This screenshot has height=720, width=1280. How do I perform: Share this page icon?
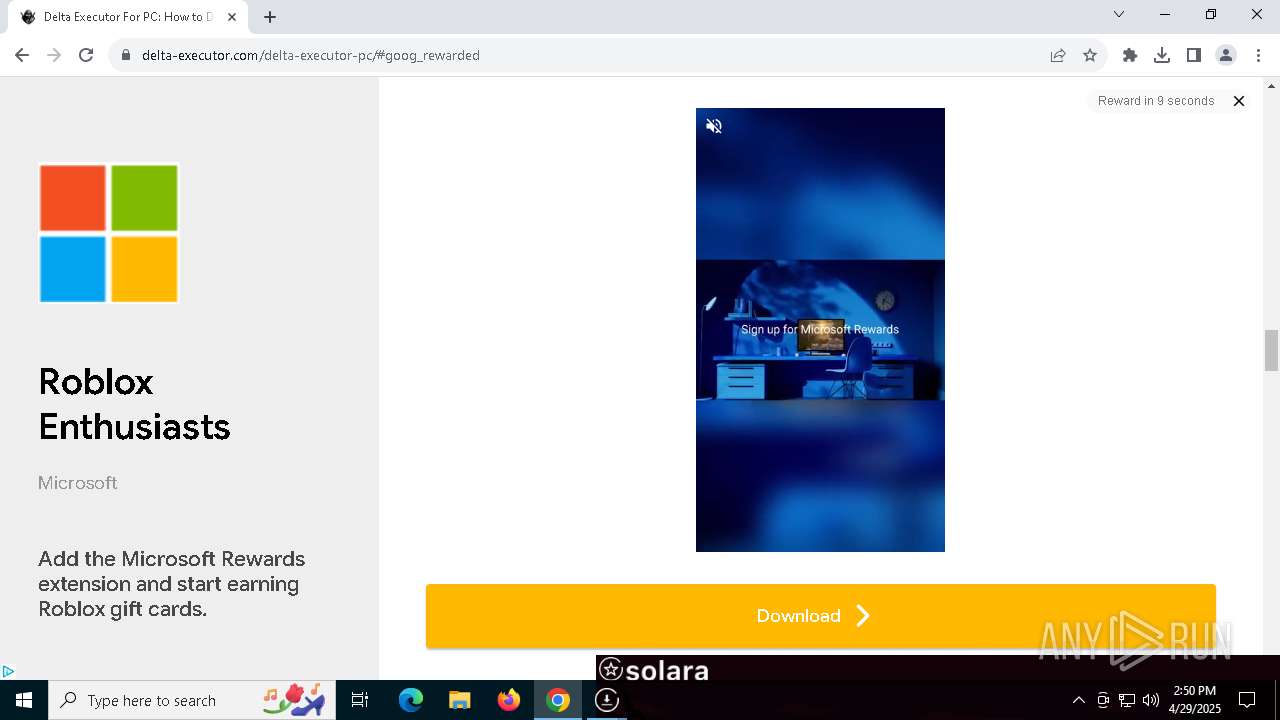pos(1058,56)
